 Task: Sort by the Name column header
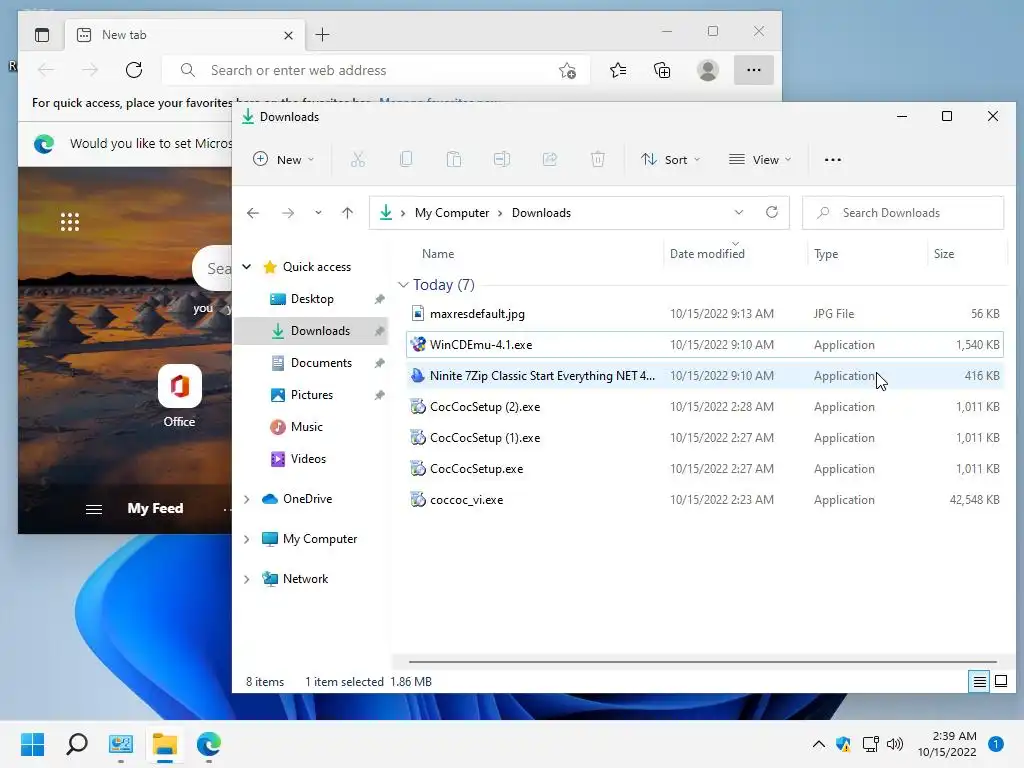pos(438,253)
